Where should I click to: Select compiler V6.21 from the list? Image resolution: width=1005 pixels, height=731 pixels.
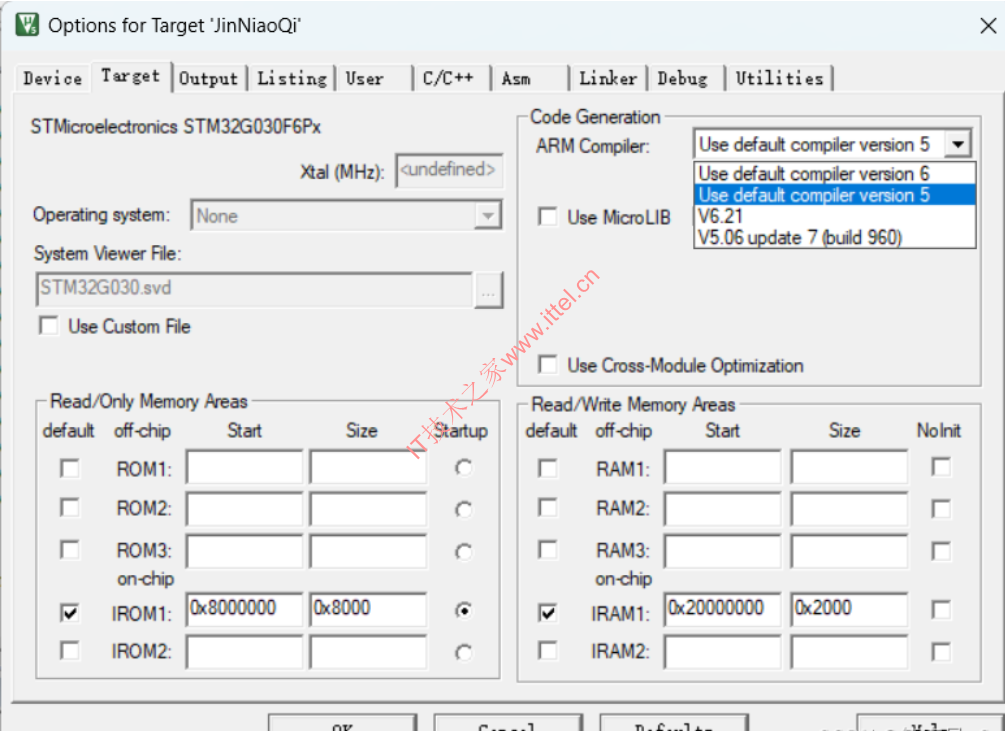[x=835, y=217]
